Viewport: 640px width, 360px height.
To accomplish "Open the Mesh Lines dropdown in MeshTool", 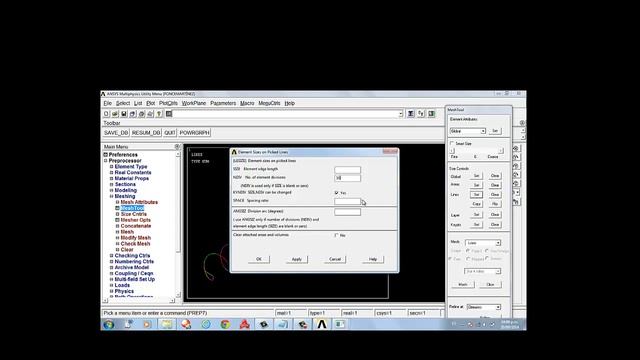I will click(483, 243).
